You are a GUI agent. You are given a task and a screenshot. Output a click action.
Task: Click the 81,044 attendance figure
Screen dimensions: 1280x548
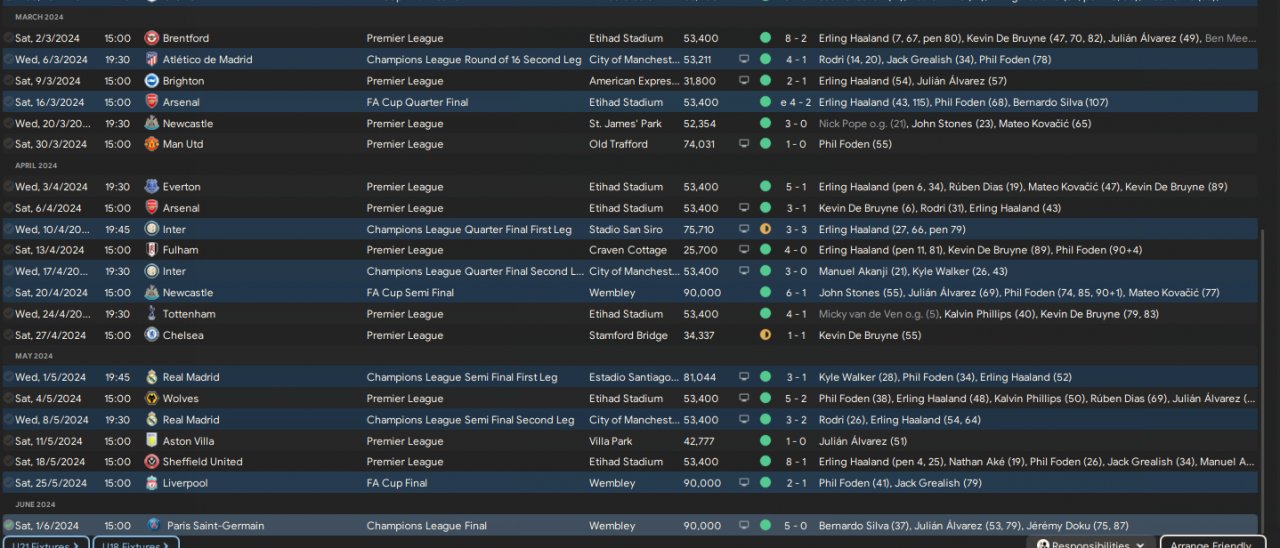click(700, 377)
